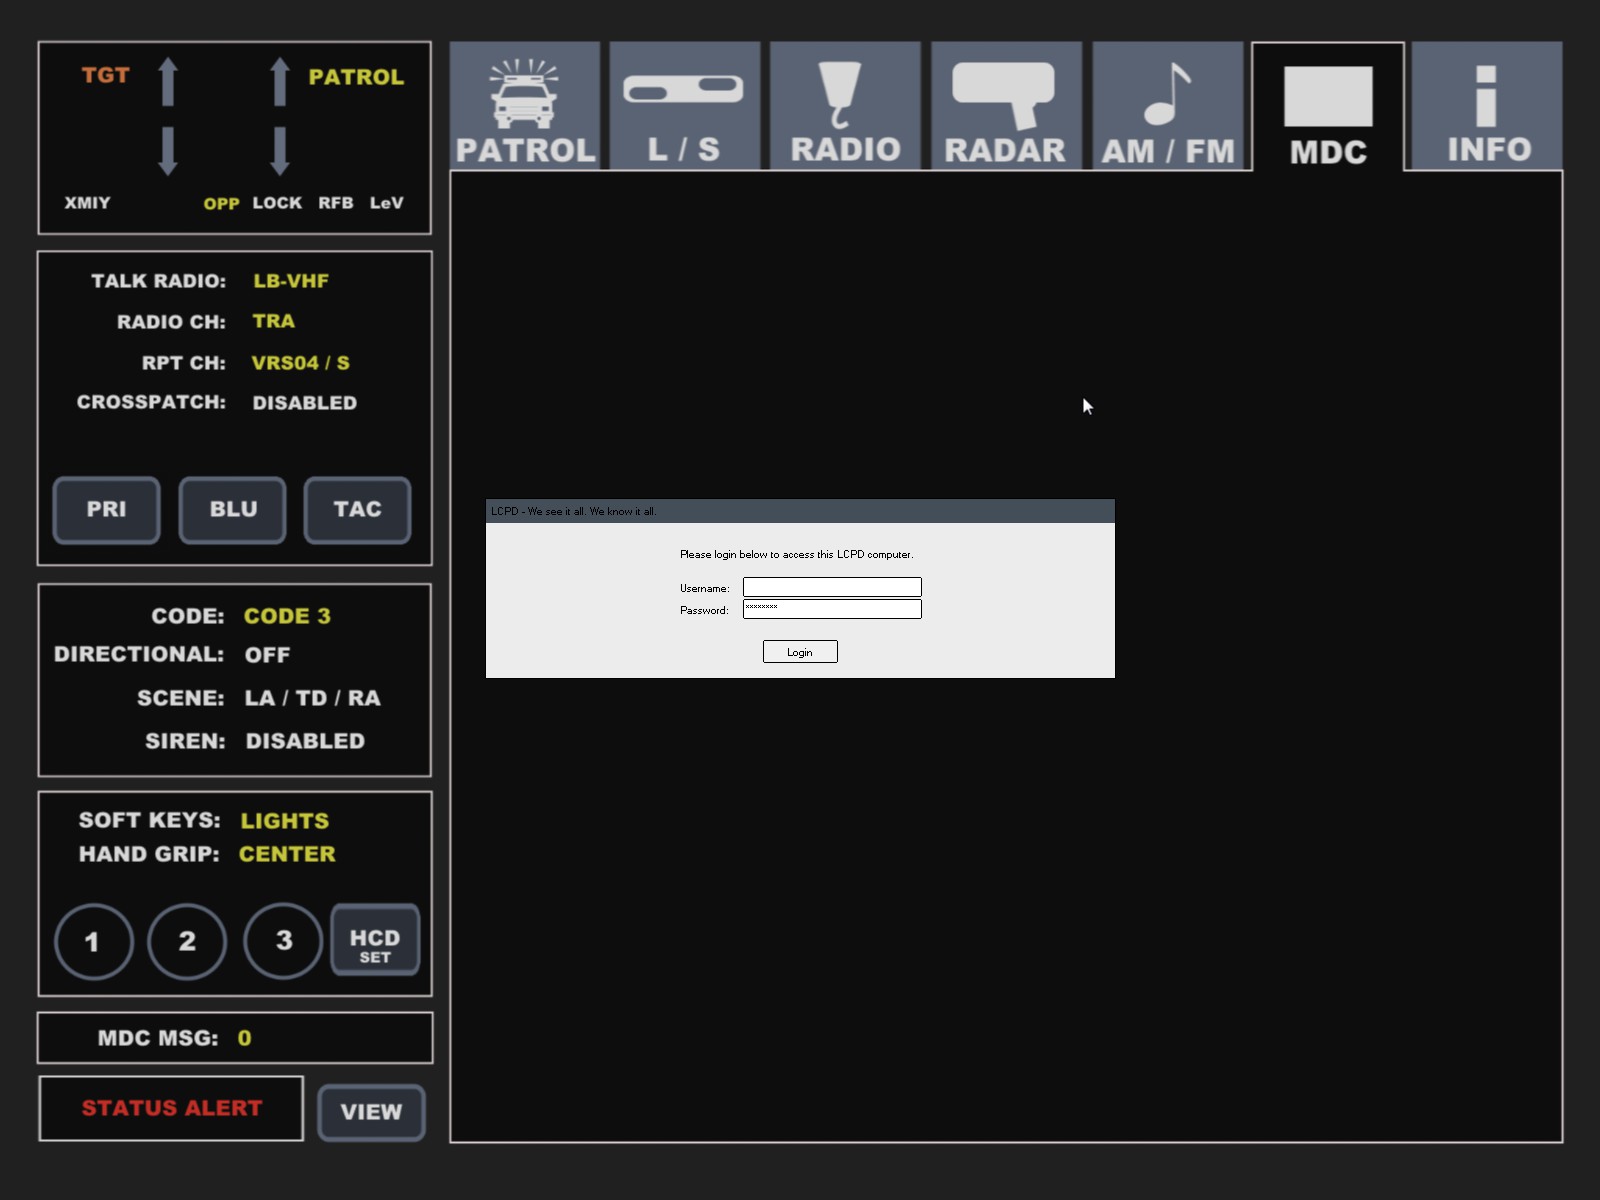Select the L / S lightbar tab

click(x=684, y=106)
